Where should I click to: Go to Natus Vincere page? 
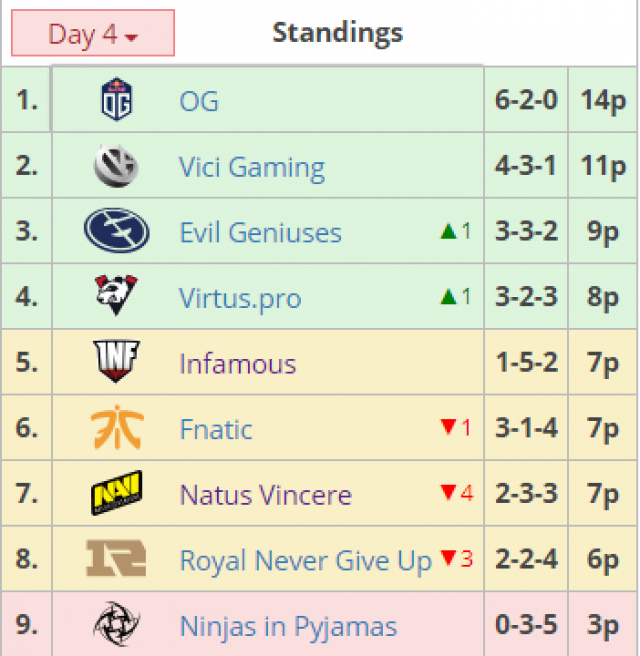coord(266,495)
